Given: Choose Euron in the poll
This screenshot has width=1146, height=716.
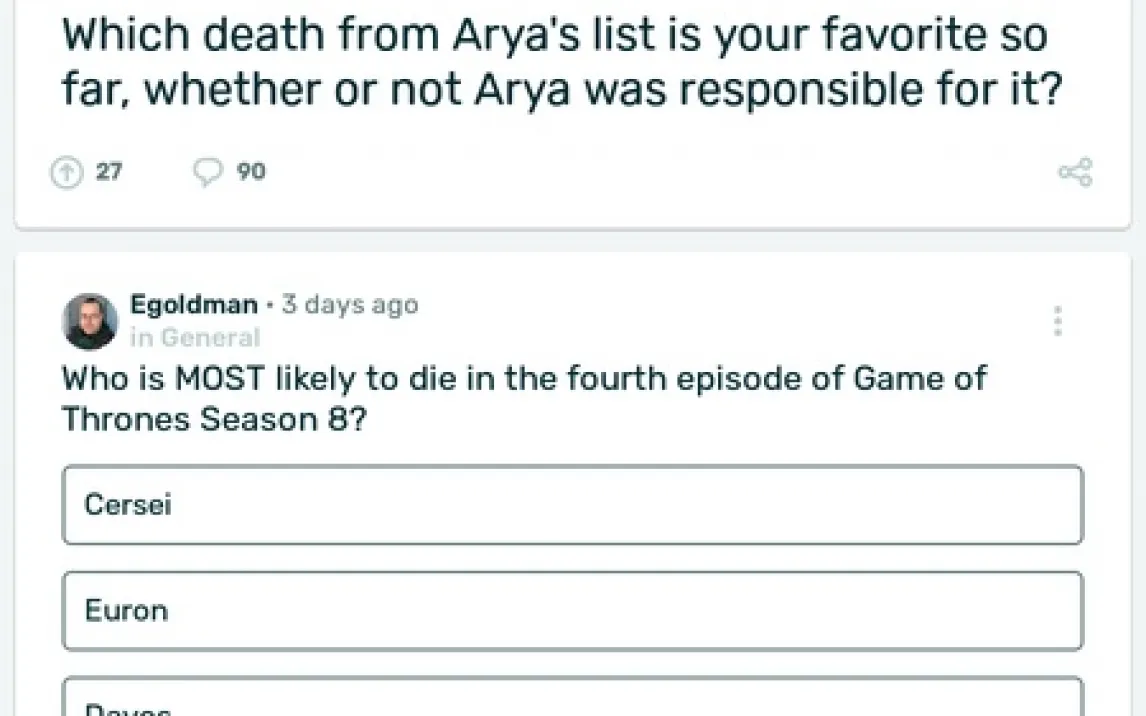Looking at the screenshot, I should click(572, 611).
